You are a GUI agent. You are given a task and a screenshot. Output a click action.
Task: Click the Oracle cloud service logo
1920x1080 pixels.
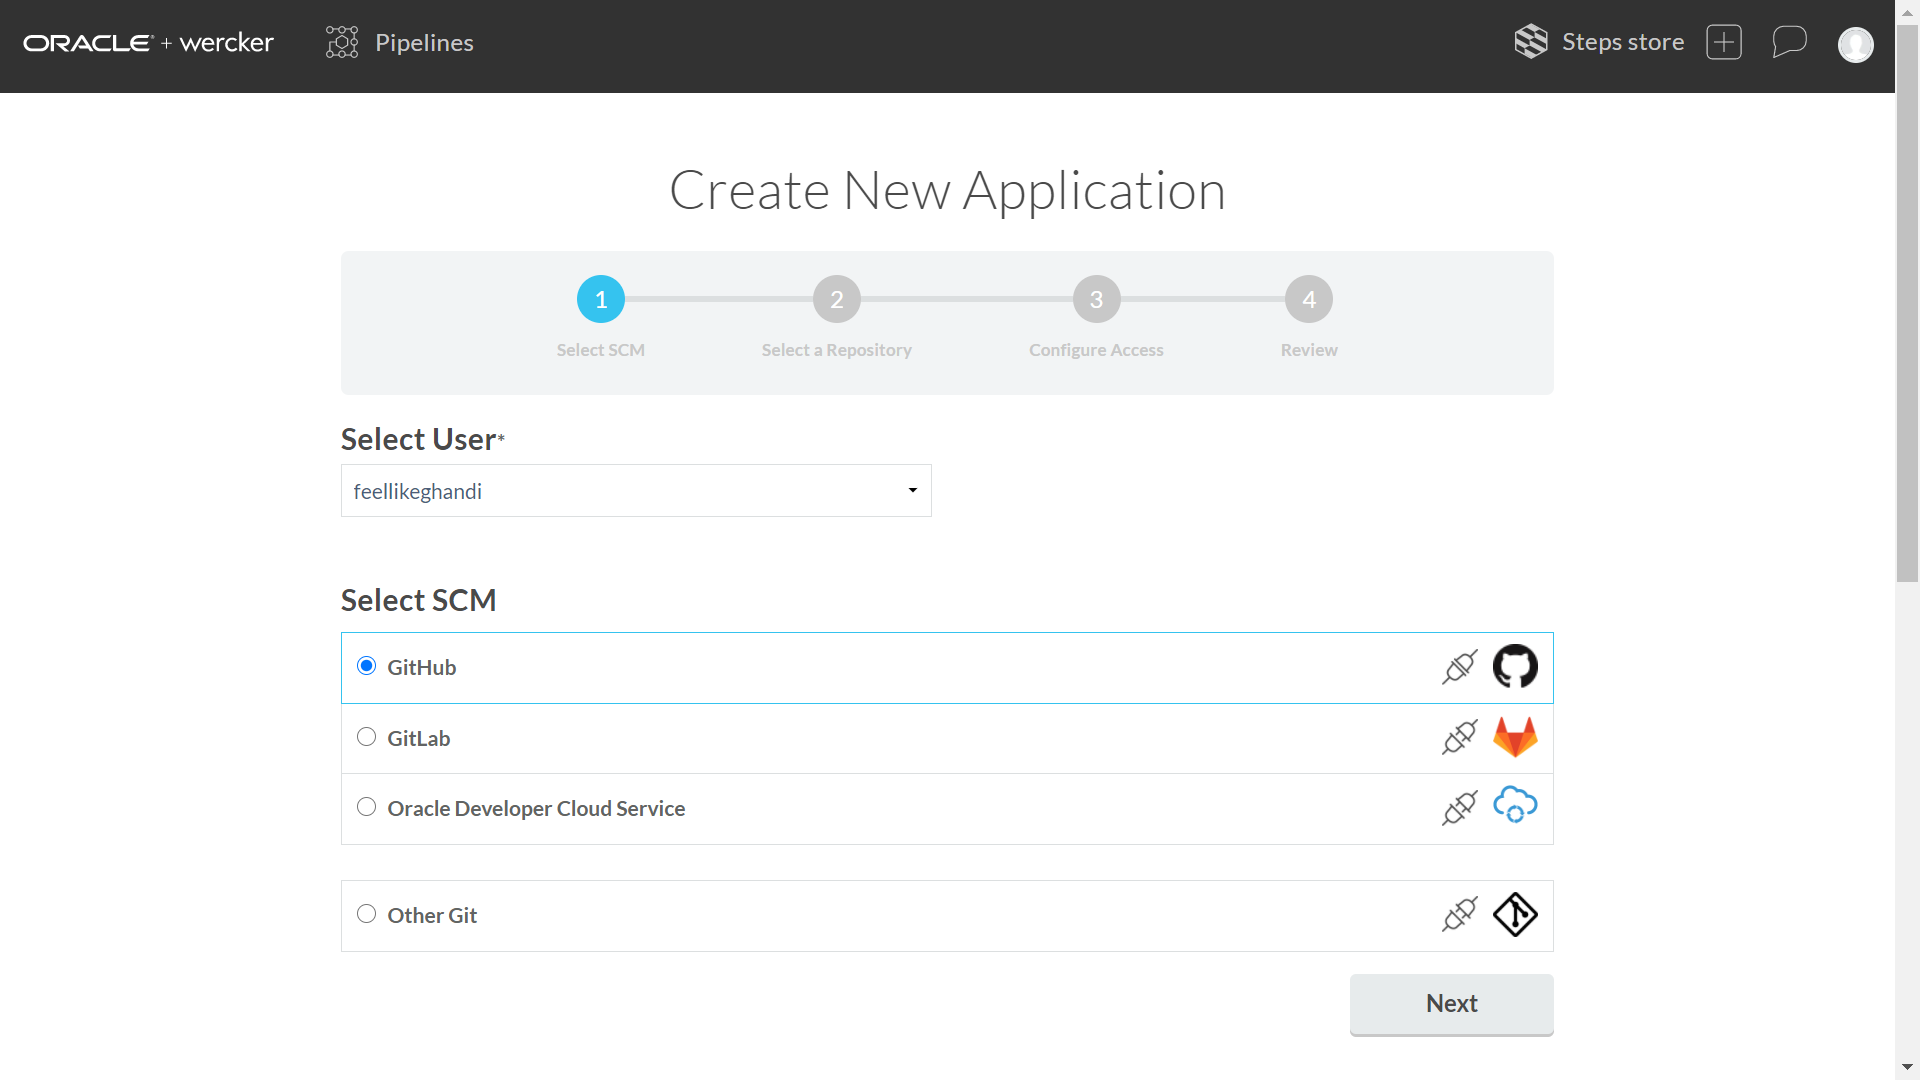pos(1515,806)
